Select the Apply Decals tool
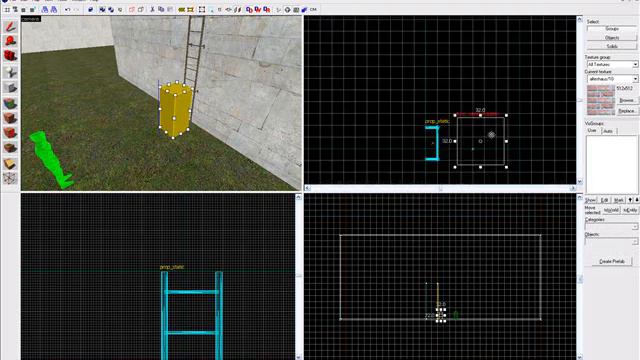The image size is (640, 360). 10,133
